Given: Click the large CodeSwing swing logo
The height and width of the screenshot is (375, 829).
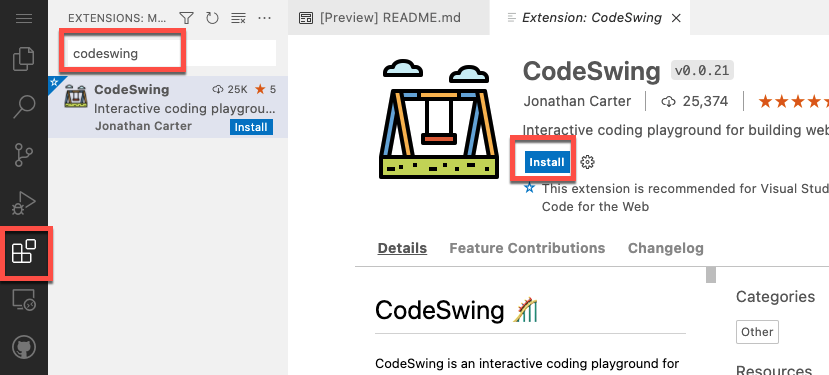Looking at the screenshot, I should click(x=439, y=119).
